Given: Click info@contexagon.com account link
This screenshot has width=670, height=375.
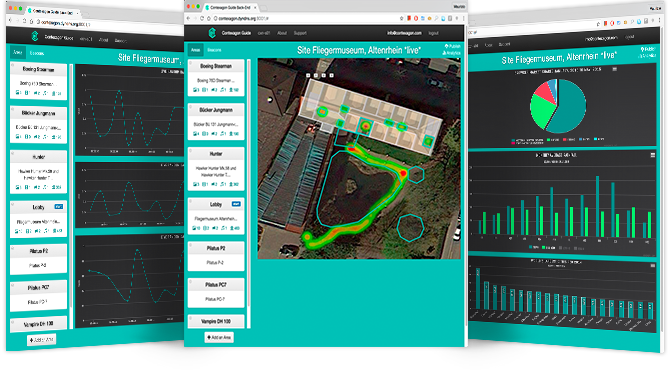Looking at the screenshot, I should pos(404,33).
